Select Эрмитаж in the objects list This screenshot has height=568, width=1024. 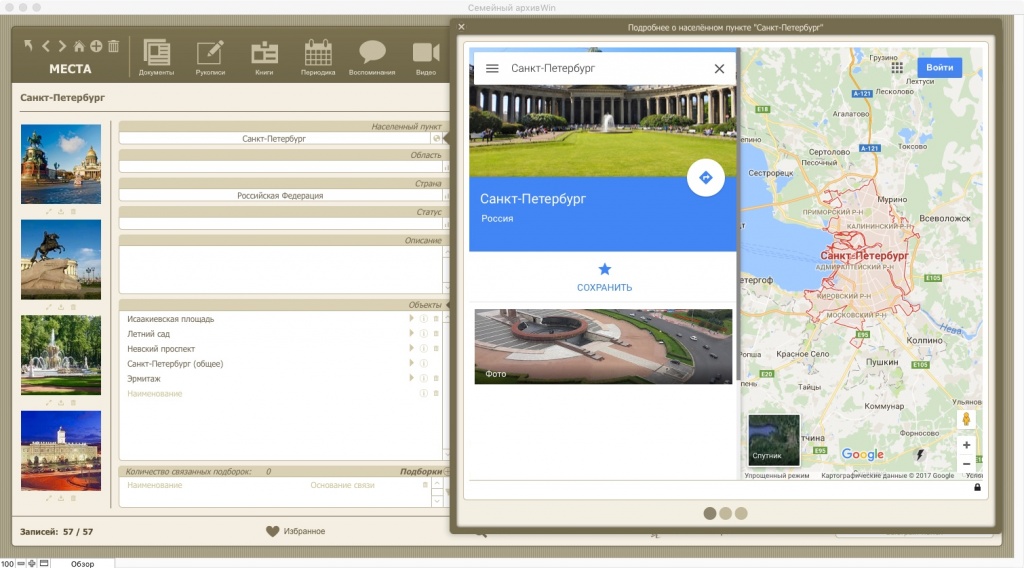[144, 379]
